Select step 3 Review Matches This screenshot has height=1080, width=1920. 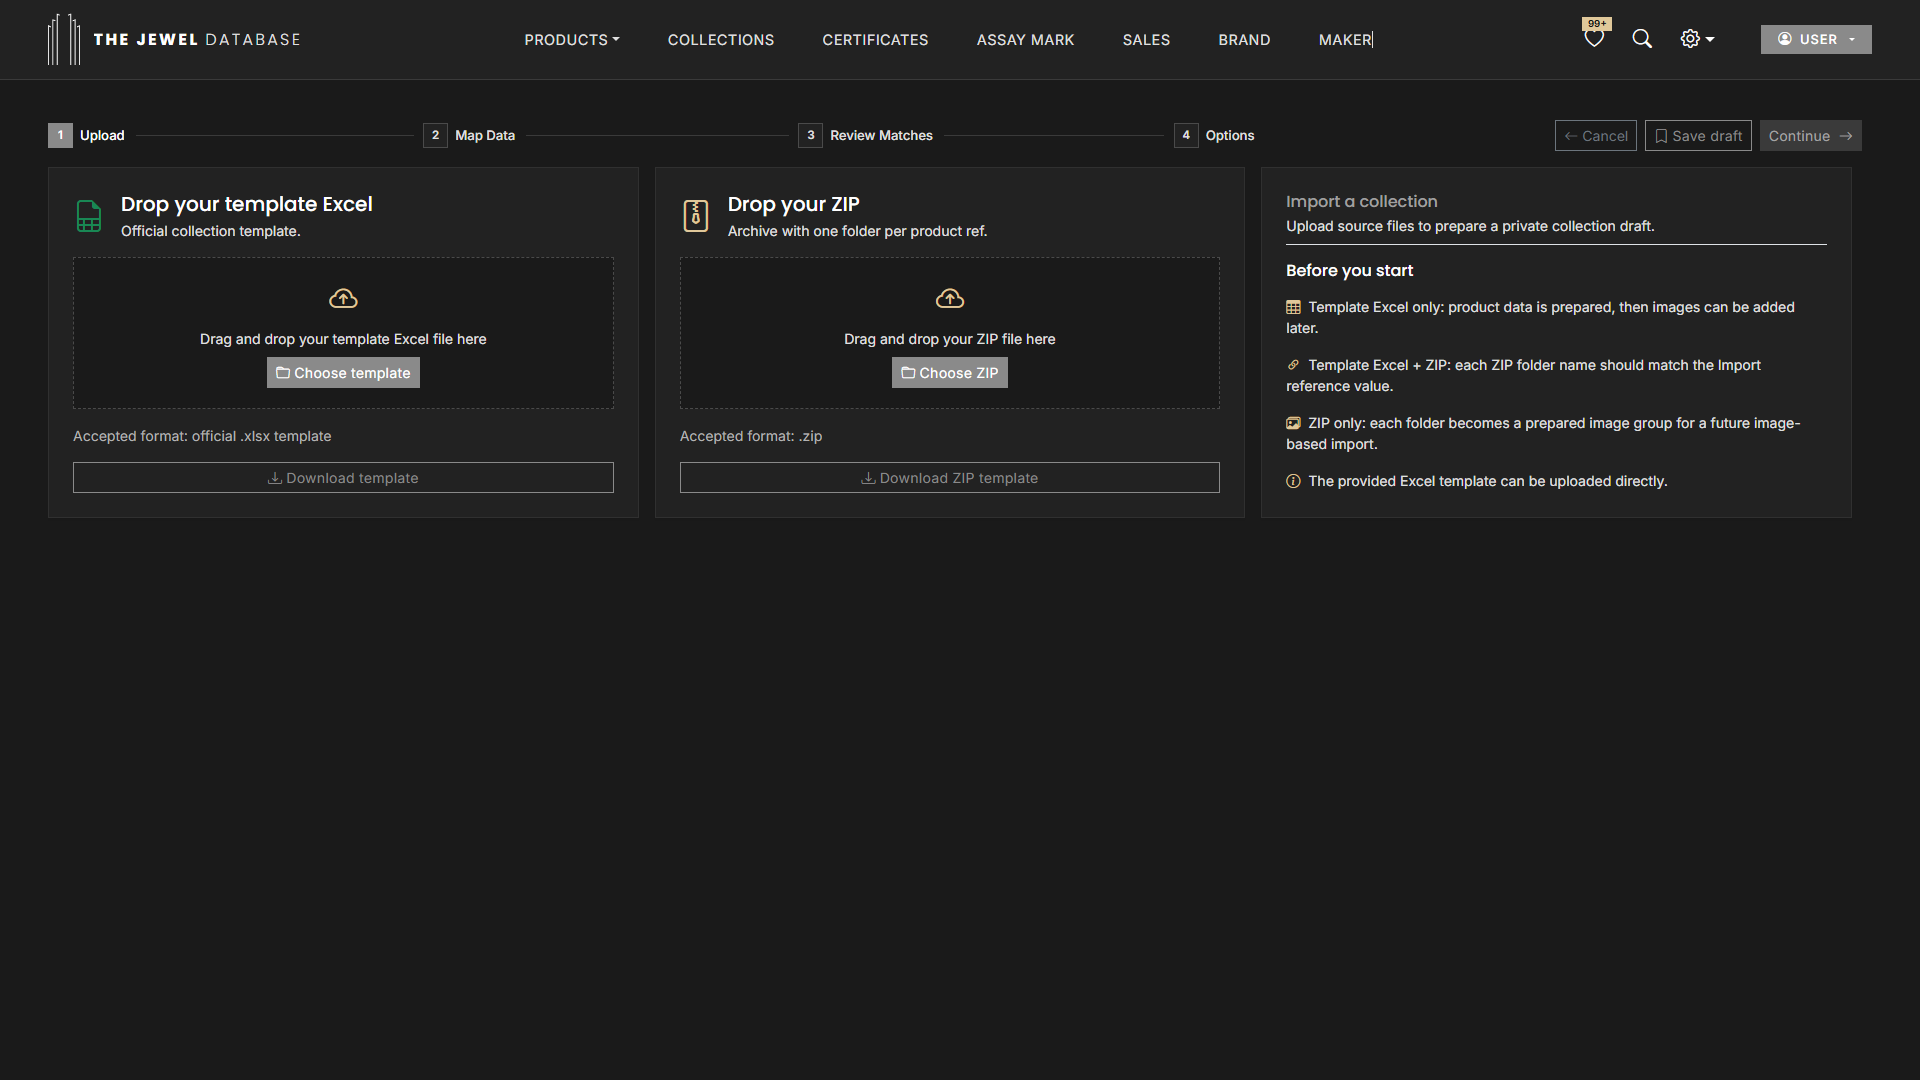point(865,135)
